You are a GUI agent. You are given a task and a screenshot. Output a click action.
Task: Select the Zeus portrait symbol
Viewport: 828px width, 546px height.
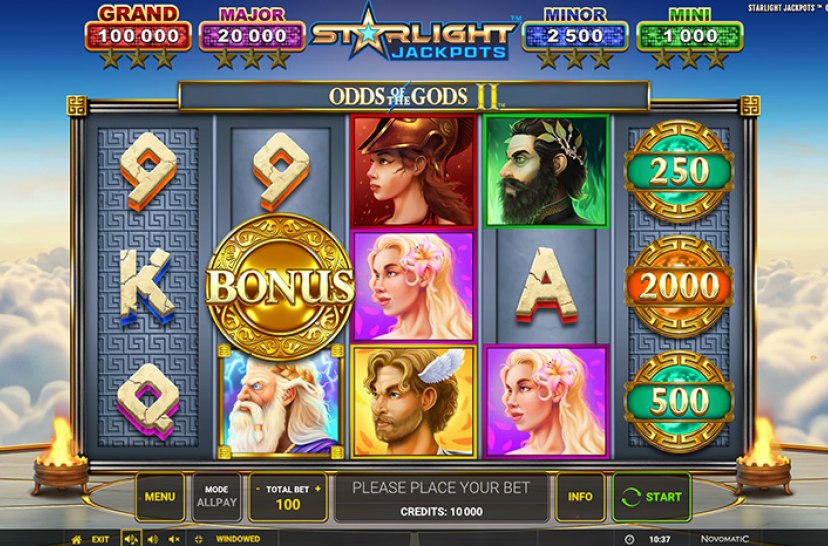click(x=281, y=401)
